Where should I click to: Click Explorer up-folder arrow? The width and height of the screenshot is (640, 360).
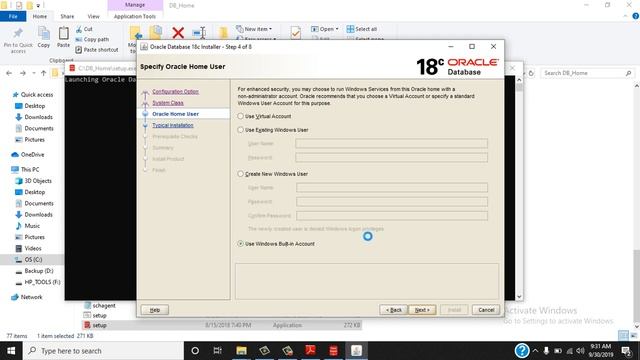click(x=44, y=73)
